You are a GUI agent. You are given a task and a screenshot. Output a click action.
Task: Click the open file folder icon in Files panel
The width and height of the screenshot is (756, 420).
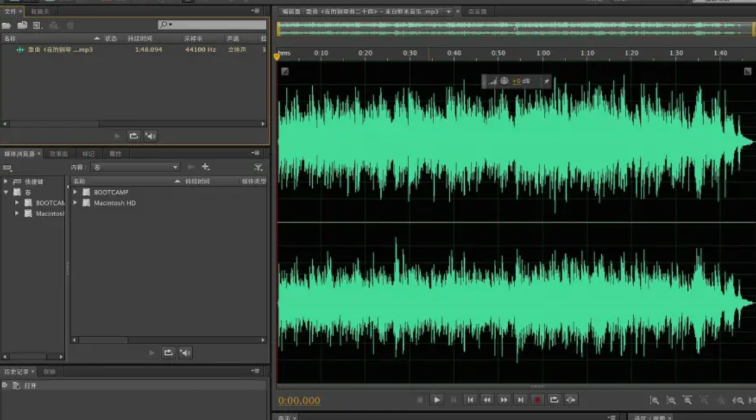coord(8,24)
